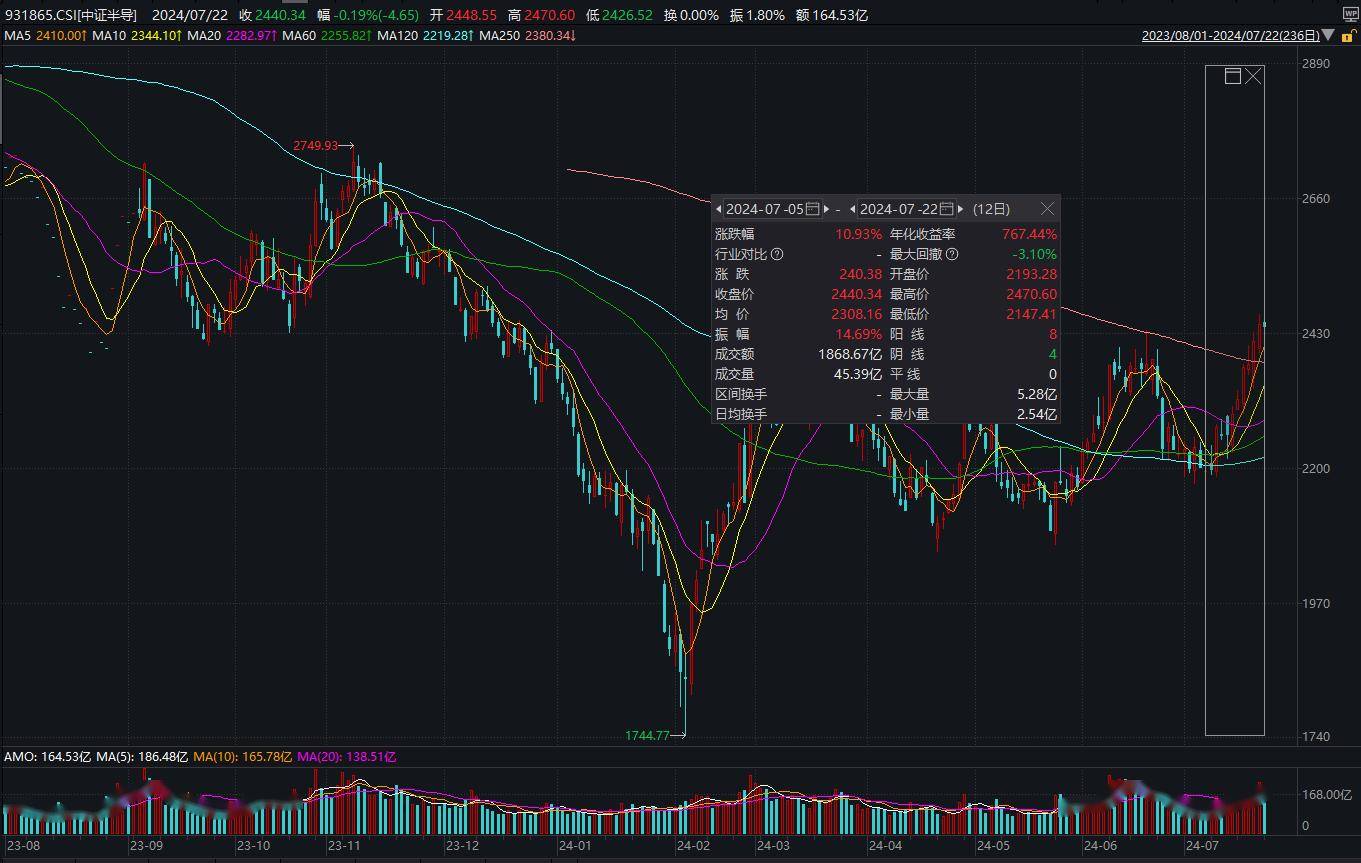Click the 2890 price axis label
This screenshot has width=1361, height=863.
tap(1317, 63)
